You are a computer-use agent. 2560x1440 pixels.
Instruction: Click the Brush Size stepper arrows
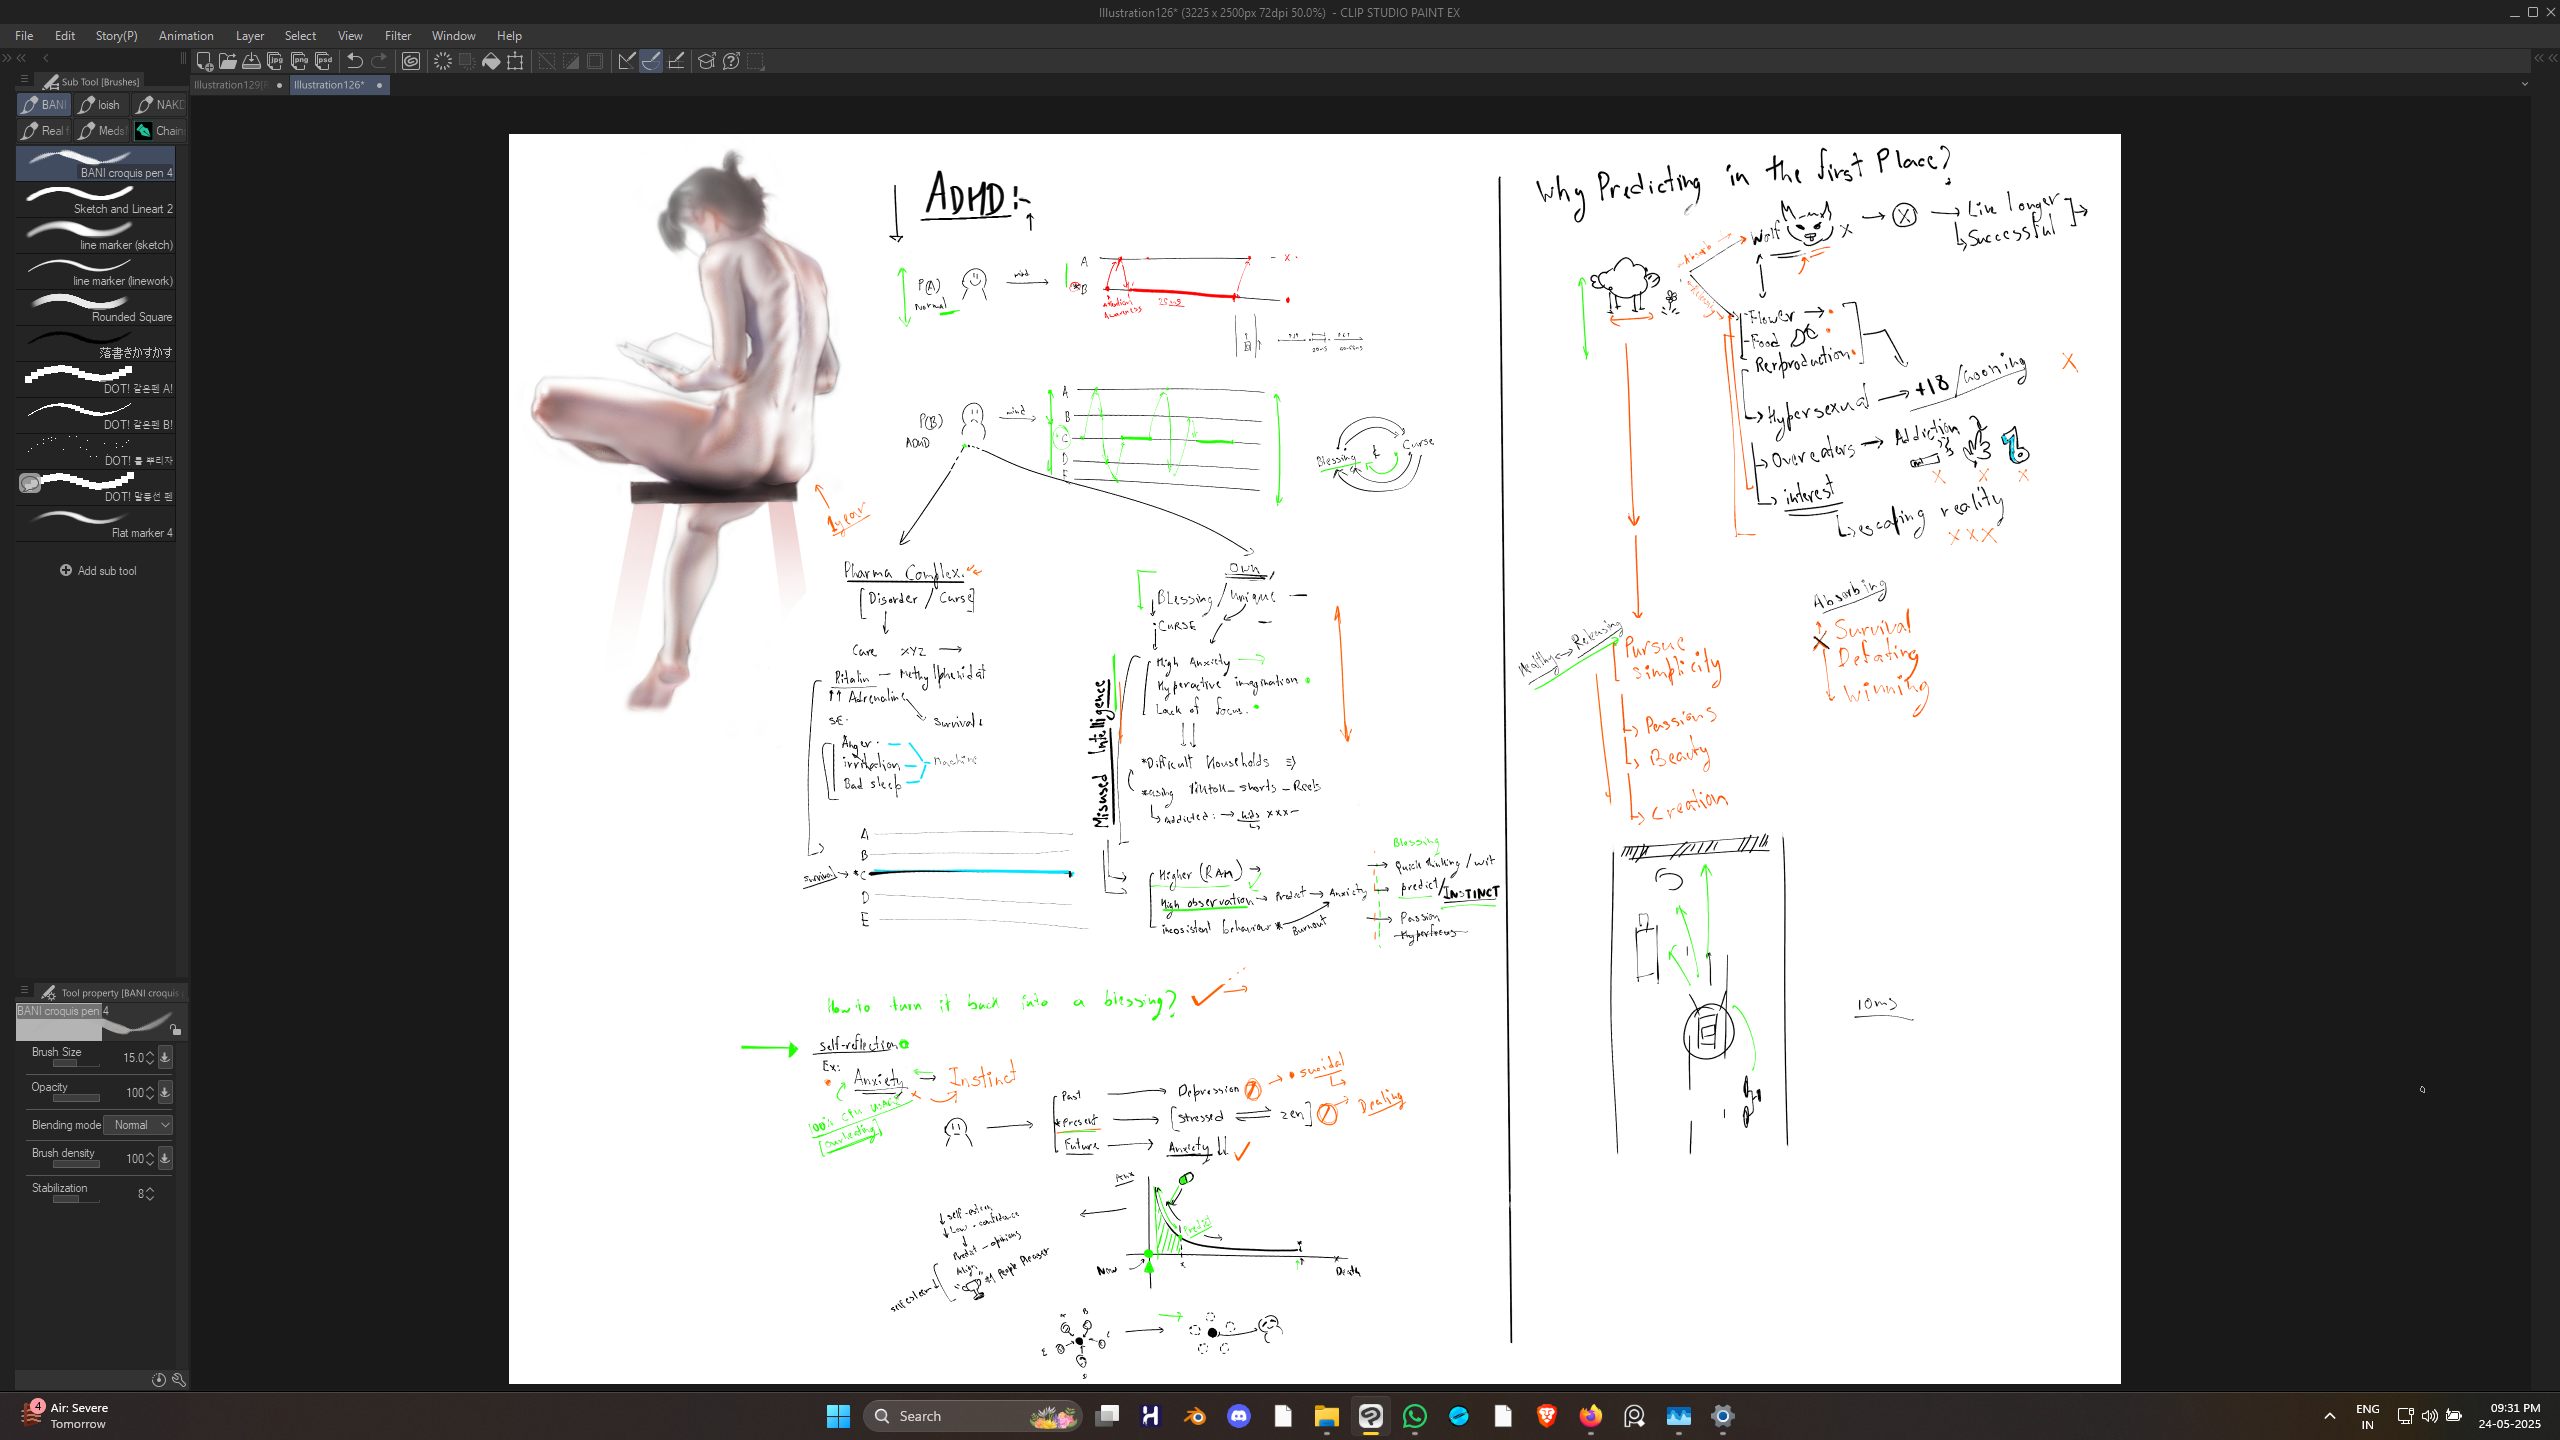pos(150,1057)
